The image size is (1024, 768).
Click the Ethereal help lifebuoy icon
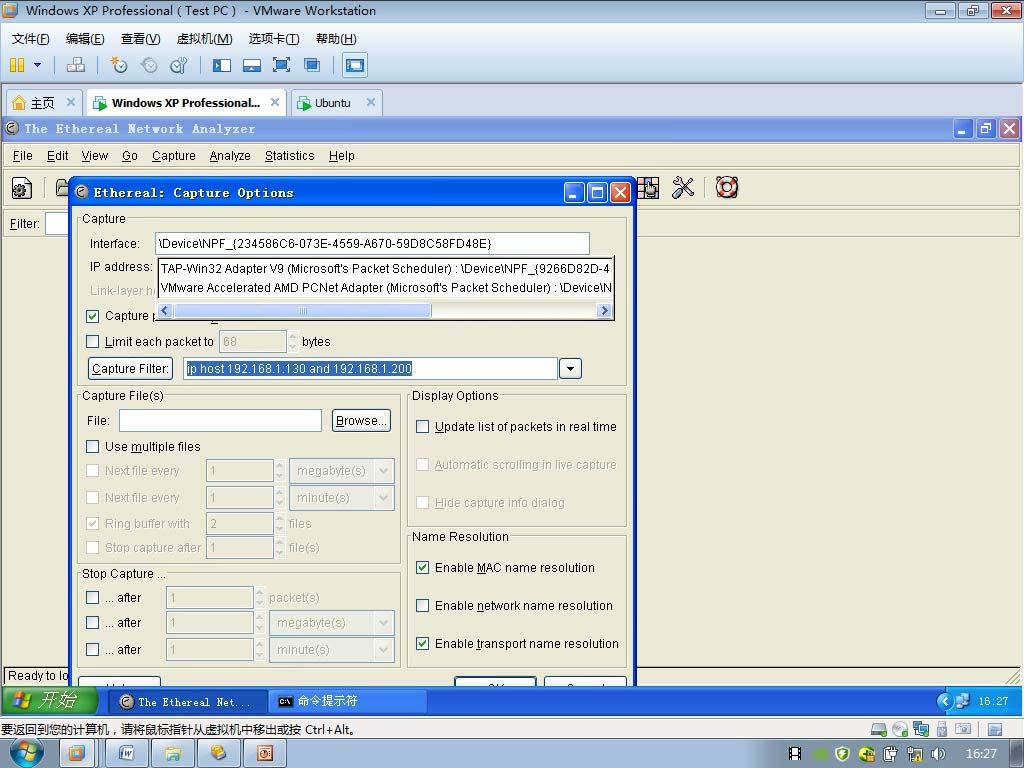coord(726,187)
